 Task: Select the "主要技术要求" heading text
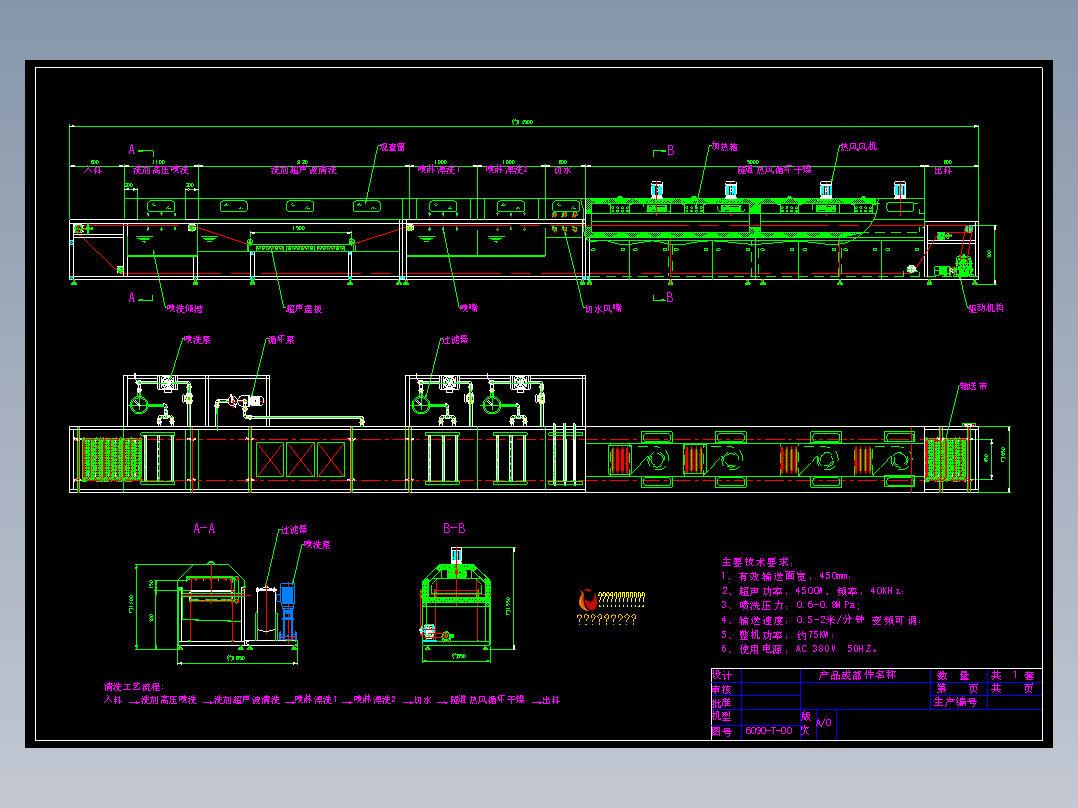point(758,562)
